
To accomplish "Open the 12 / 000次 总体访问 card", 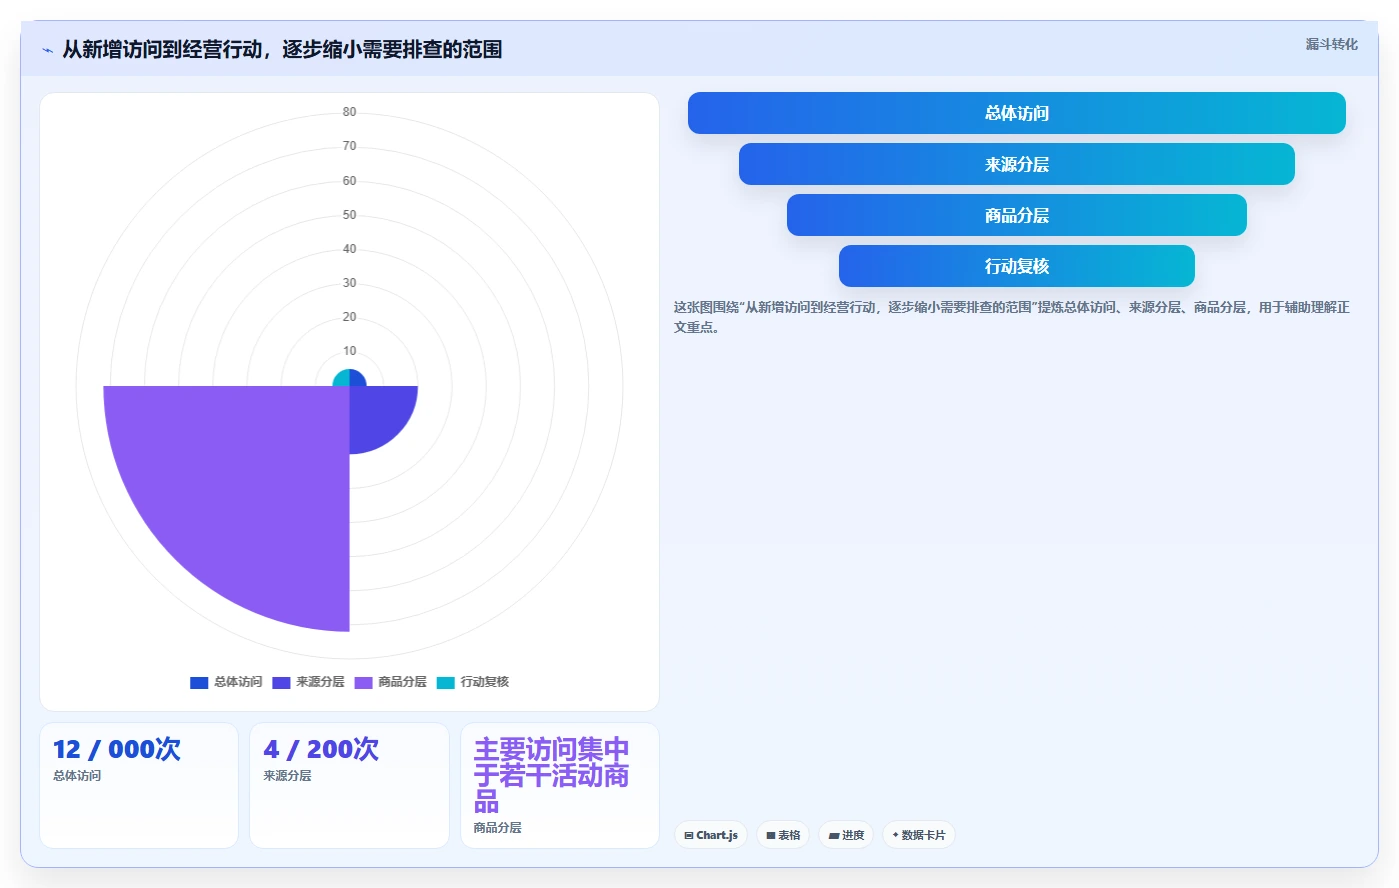I will coord(139,785).
